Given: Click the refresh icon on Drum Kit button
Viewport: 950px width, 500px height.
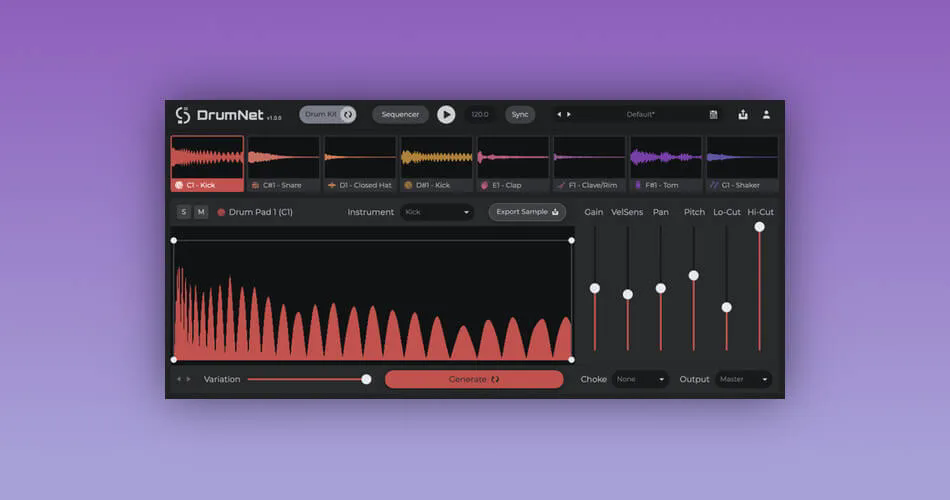Looking at the screenshot, I should [348, 115].
